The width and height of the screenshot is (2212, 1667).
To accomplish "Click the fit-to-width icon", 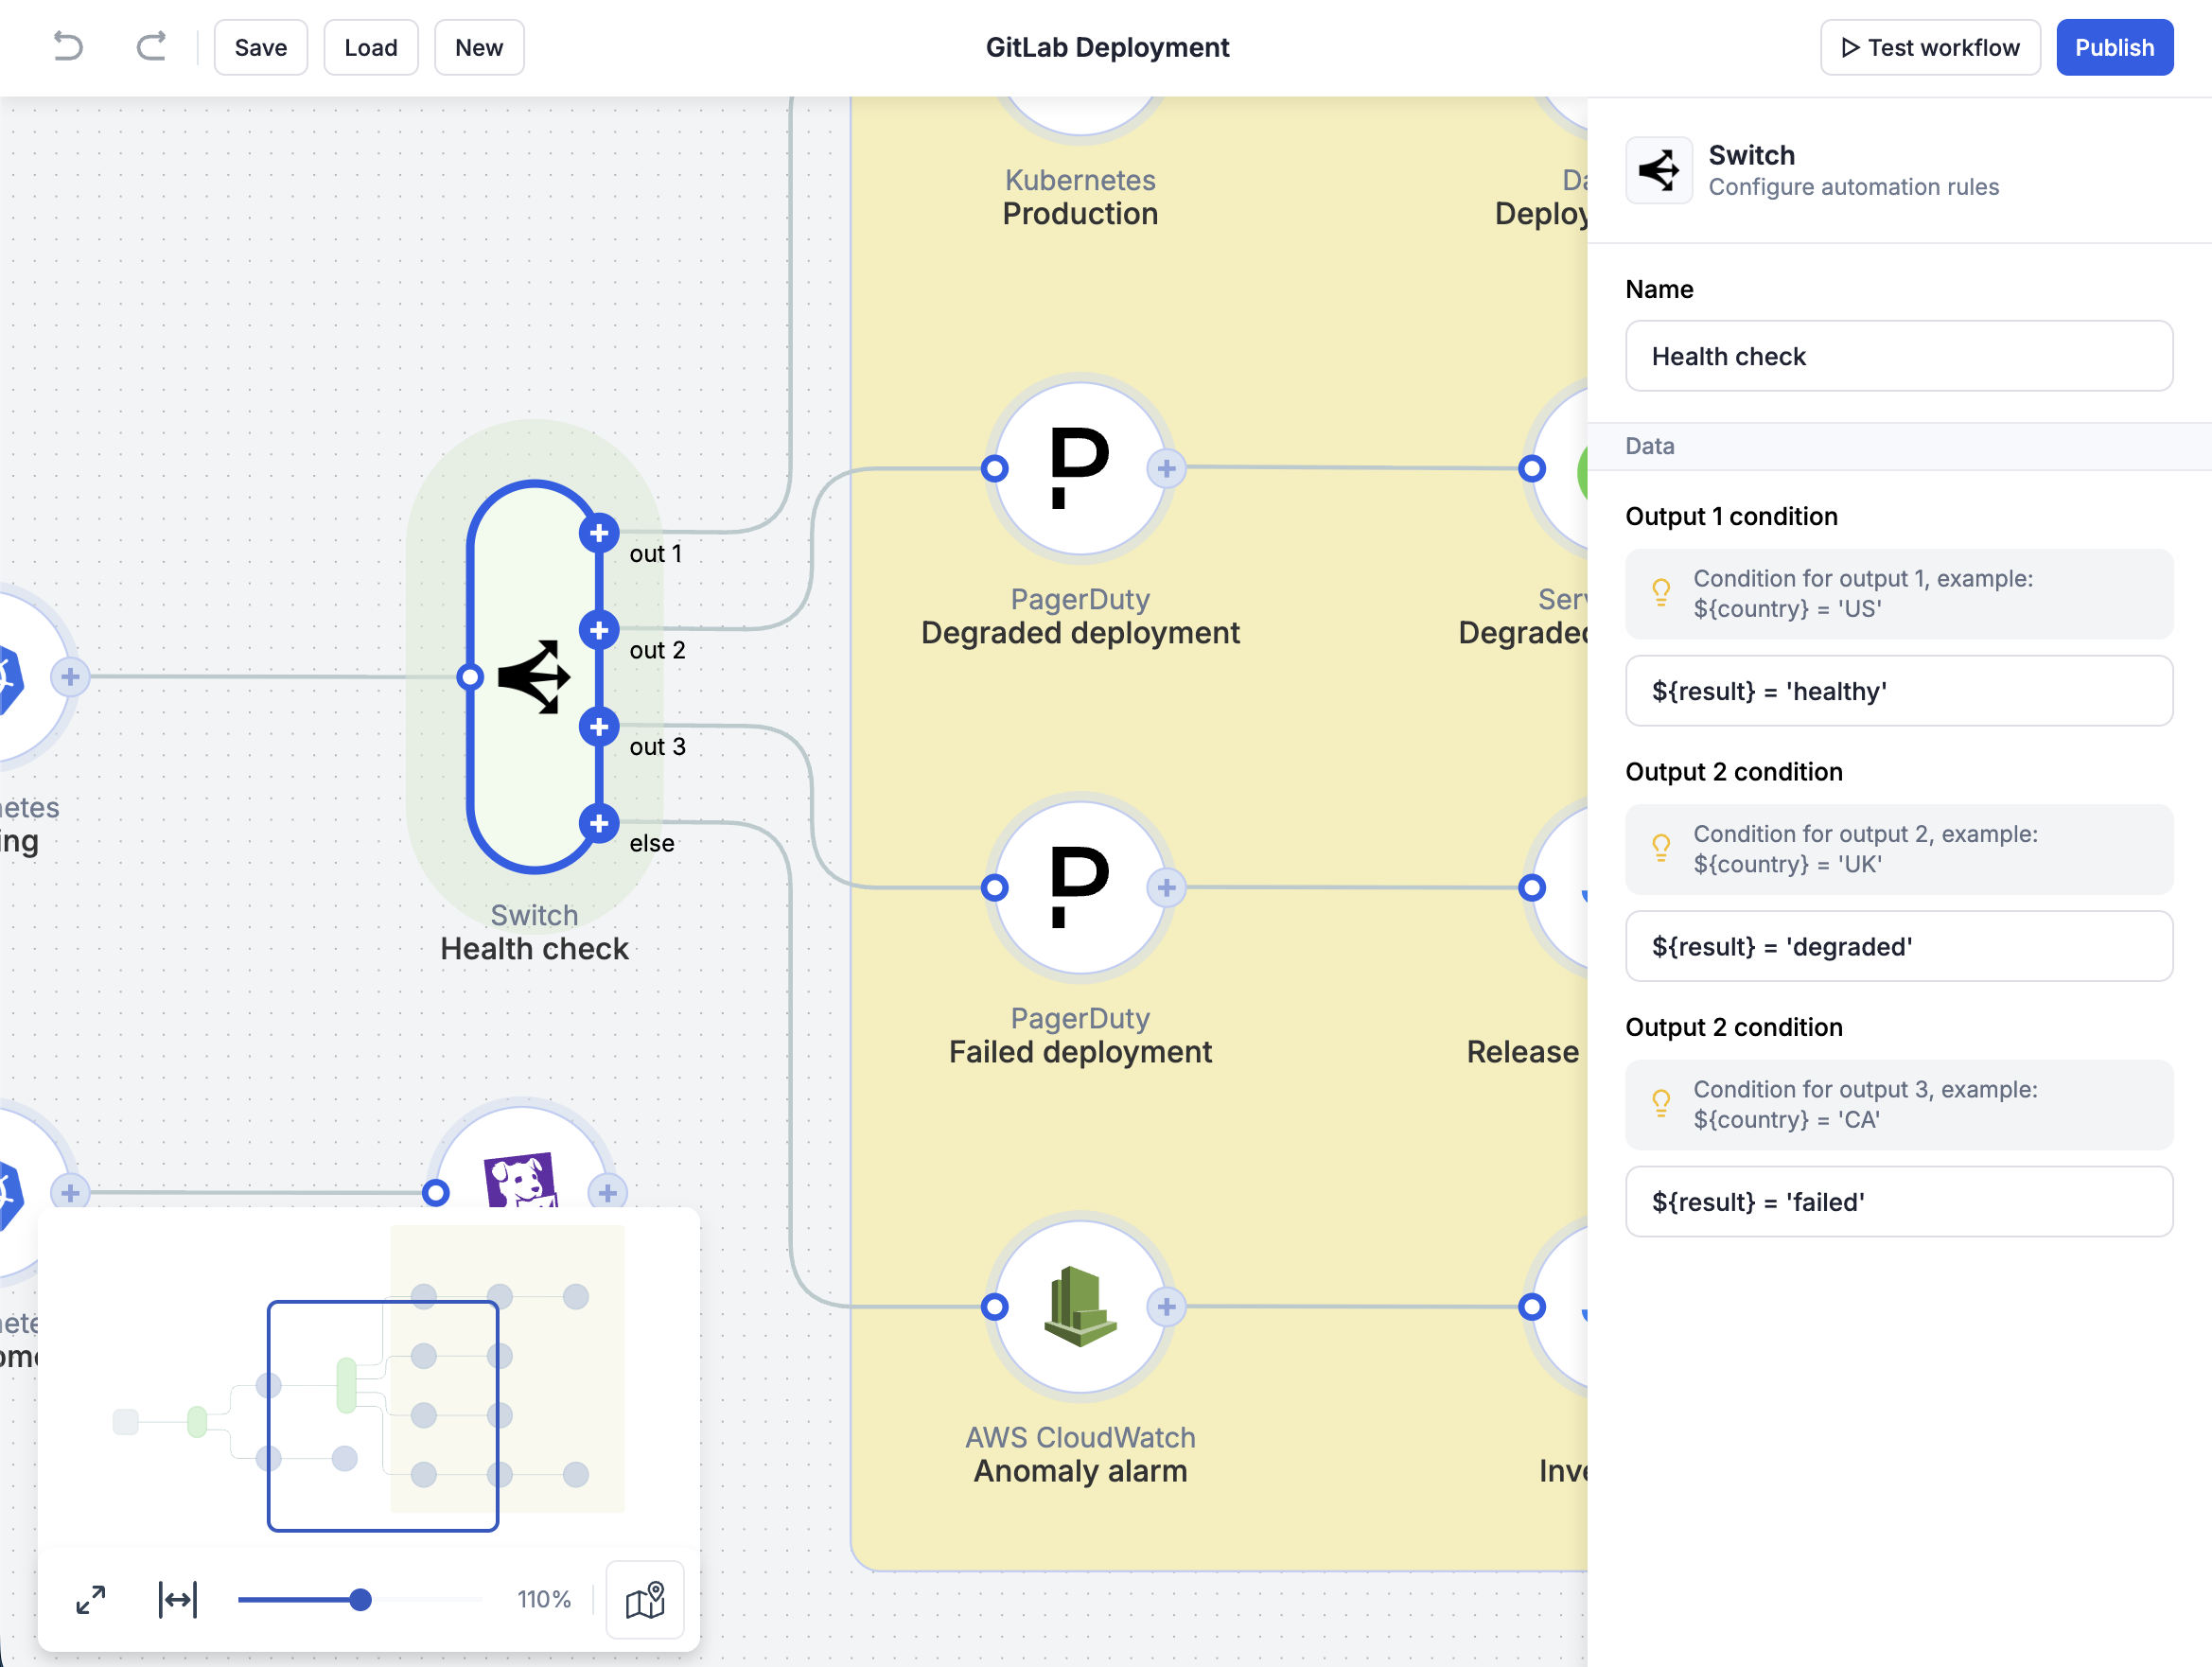I will click(178, 1599).
